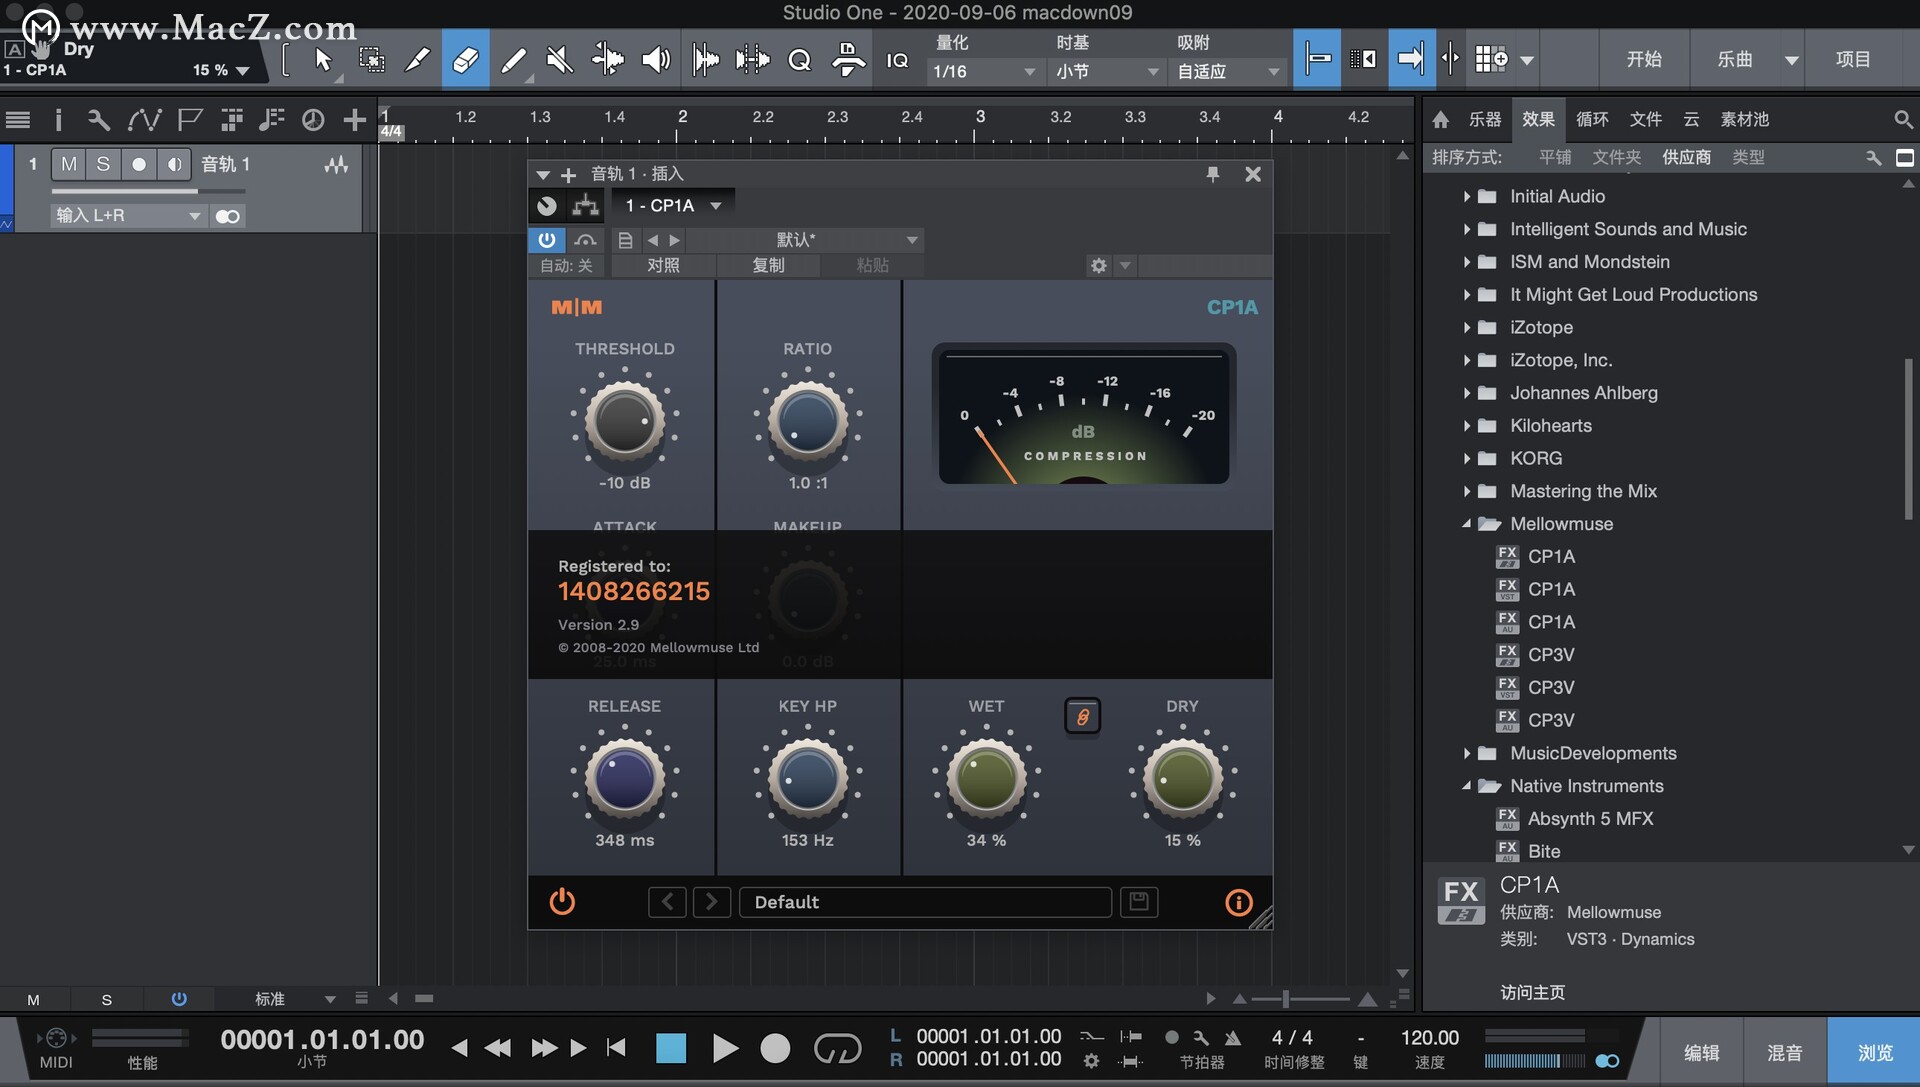The height and width of the screenshot is (1087, 1920).
Task: Open the 混音 mixer view
Action: [1785, 1052]
